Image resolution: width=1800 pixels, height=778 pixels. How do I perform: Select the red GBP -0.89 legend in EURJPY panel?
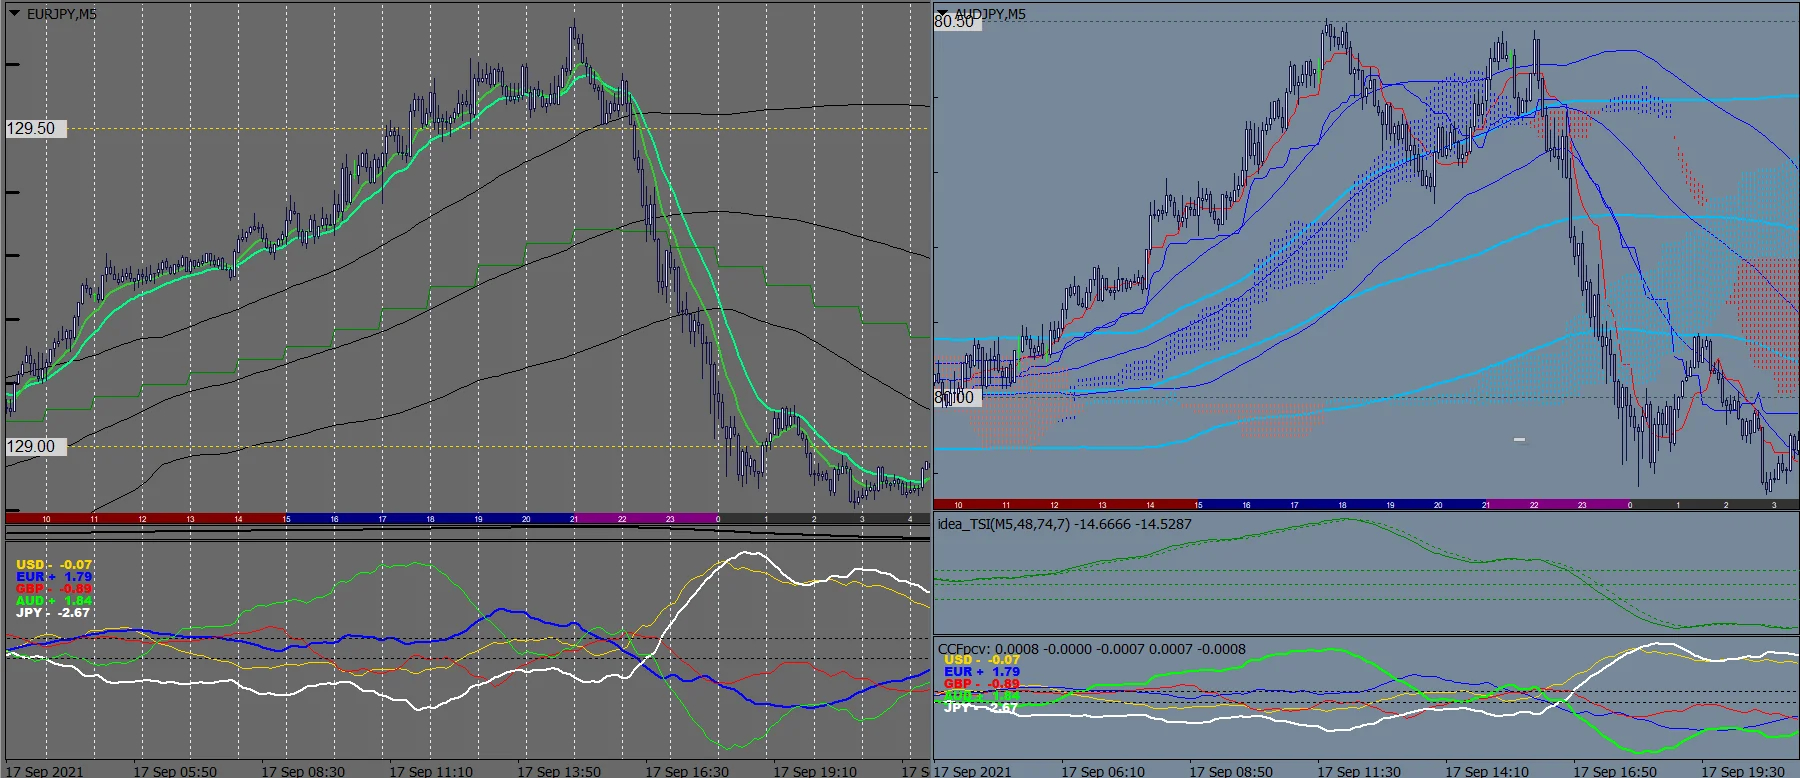pos(54,589)
